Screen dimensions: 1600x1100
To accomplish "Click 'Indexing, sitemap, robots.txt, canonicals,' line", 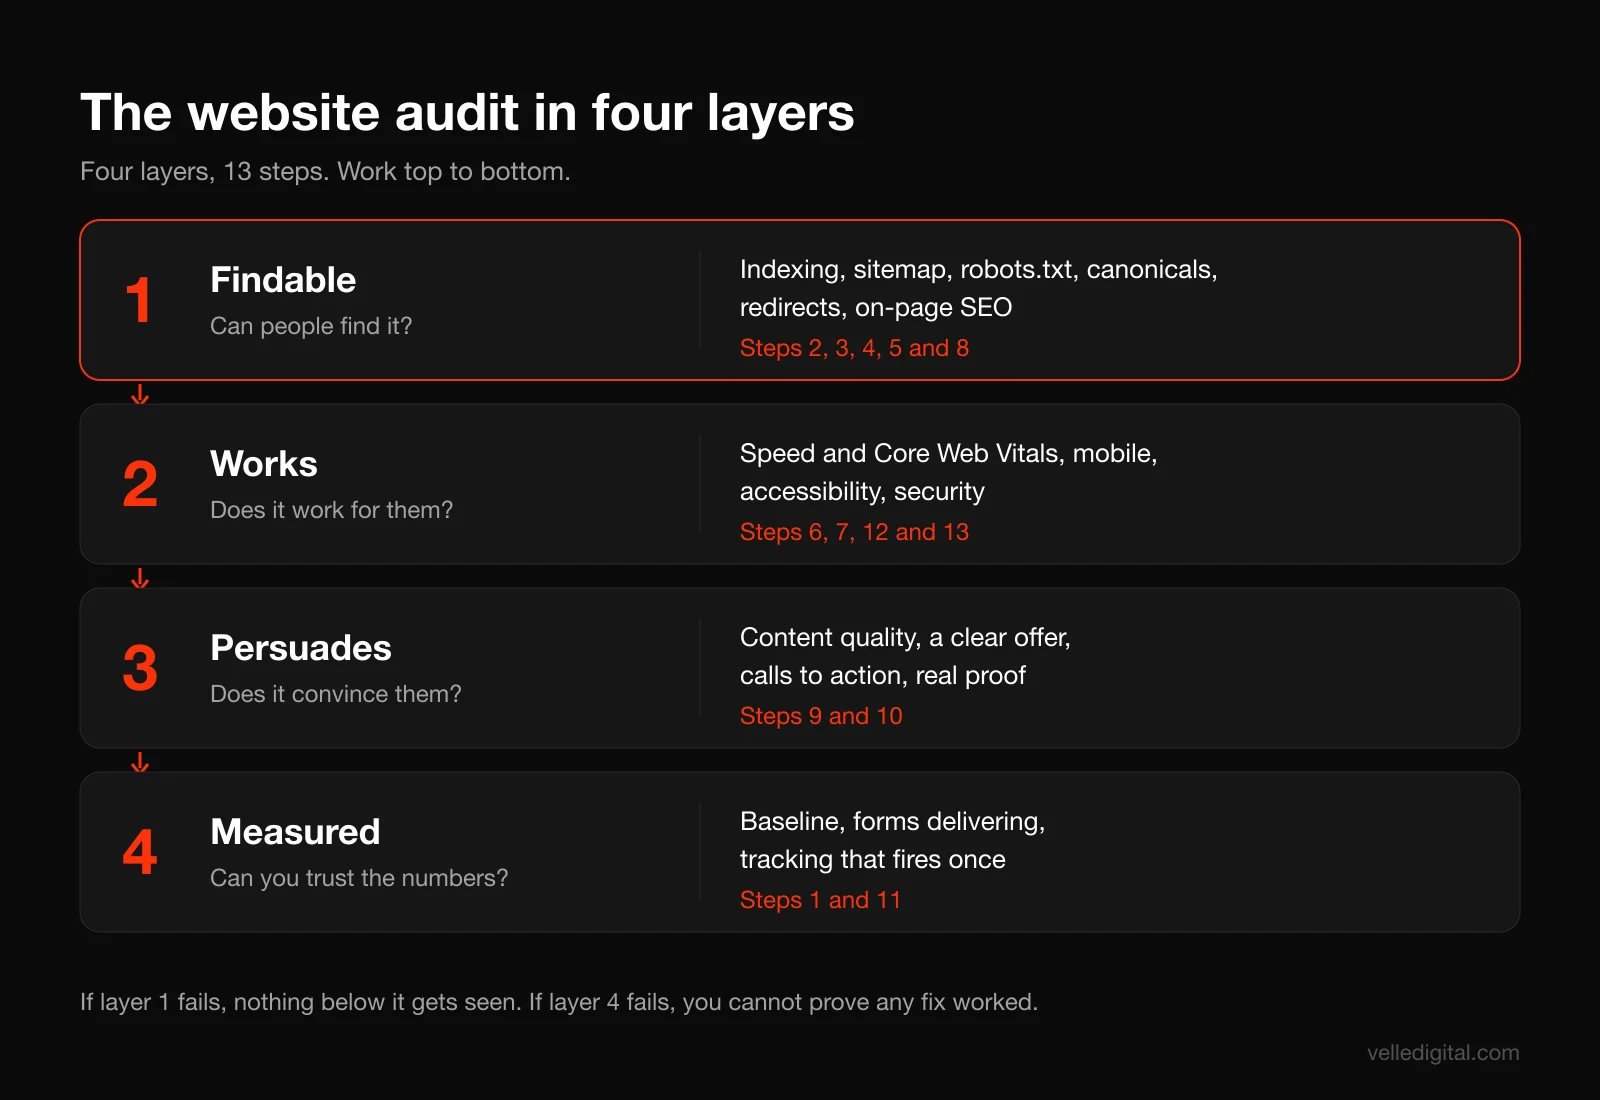I will tap(978, 270).
